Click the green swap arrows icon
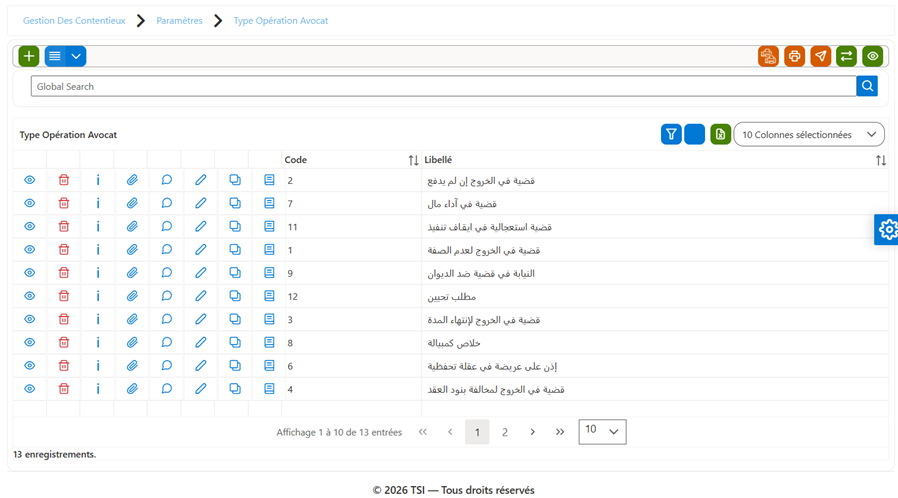This screenshot has width=898, height=498. [846, 56]
